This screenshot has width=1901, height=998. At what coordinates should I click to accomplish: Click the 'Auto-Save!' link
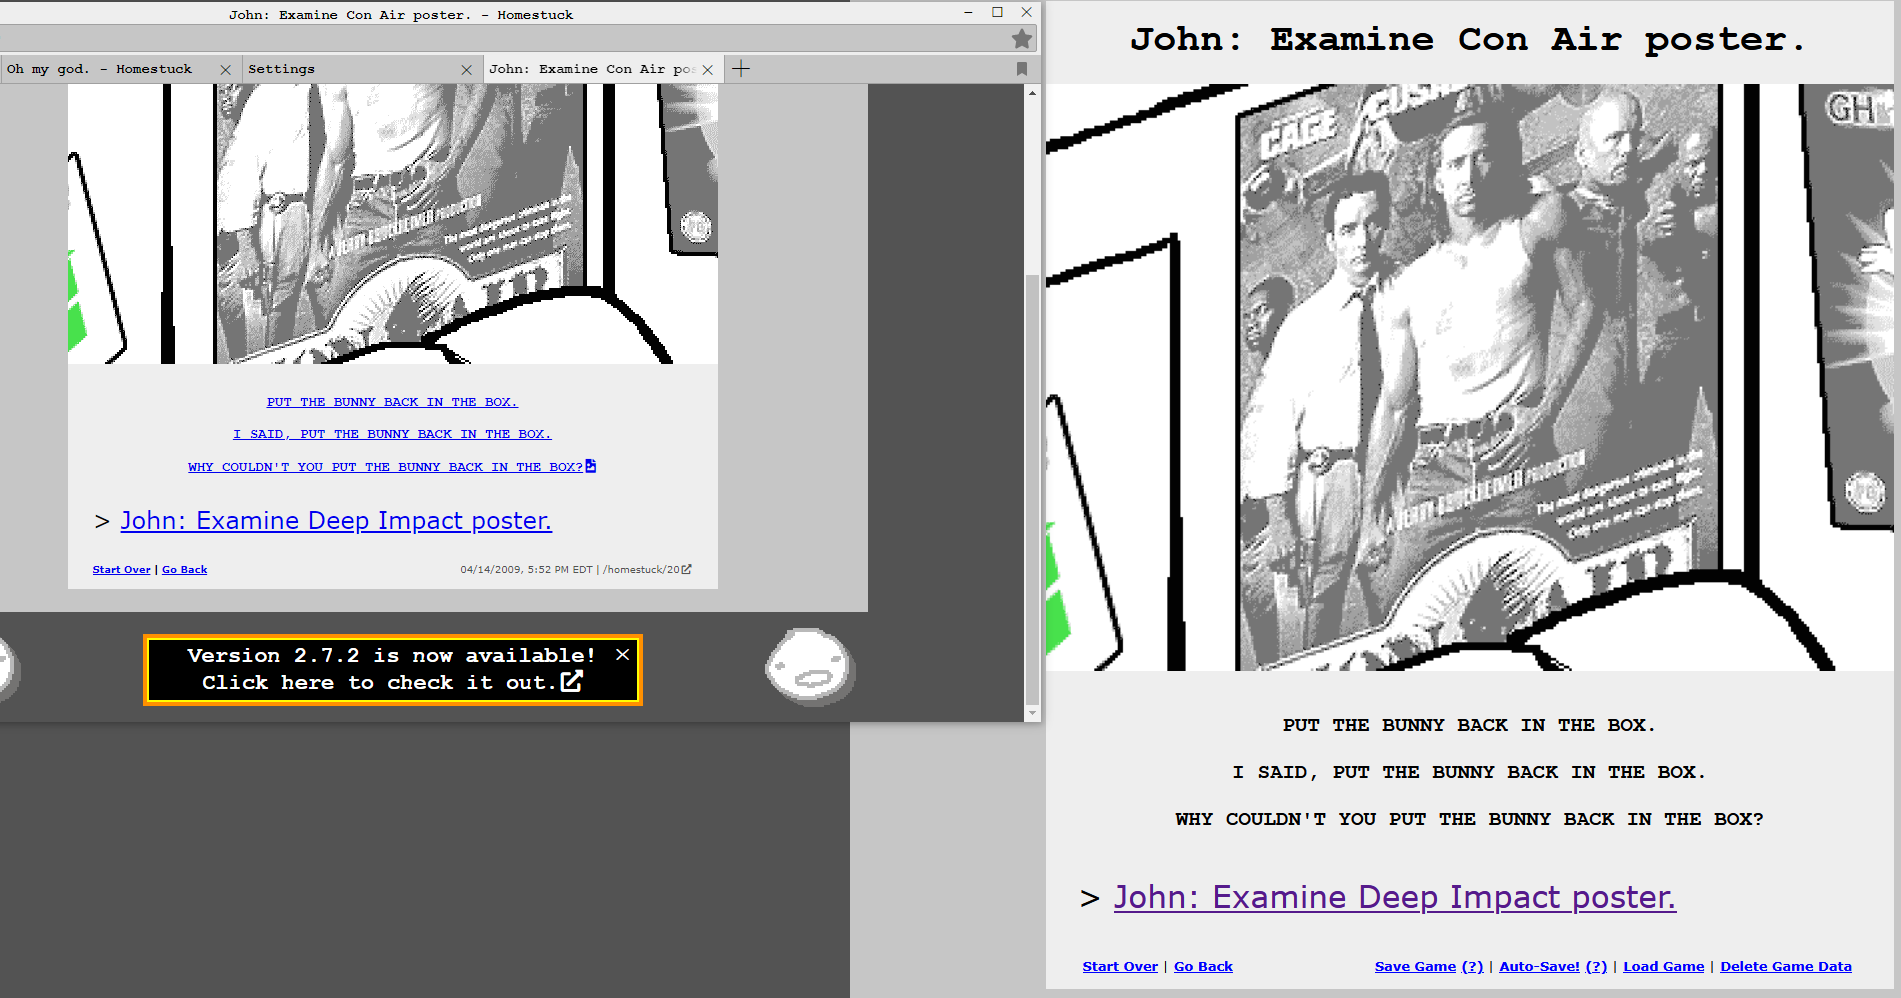point(1540,966)
